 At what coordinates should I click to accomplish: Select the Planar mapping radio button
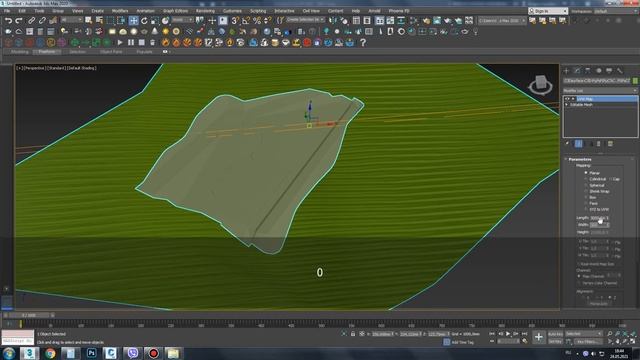pos(586,173)
